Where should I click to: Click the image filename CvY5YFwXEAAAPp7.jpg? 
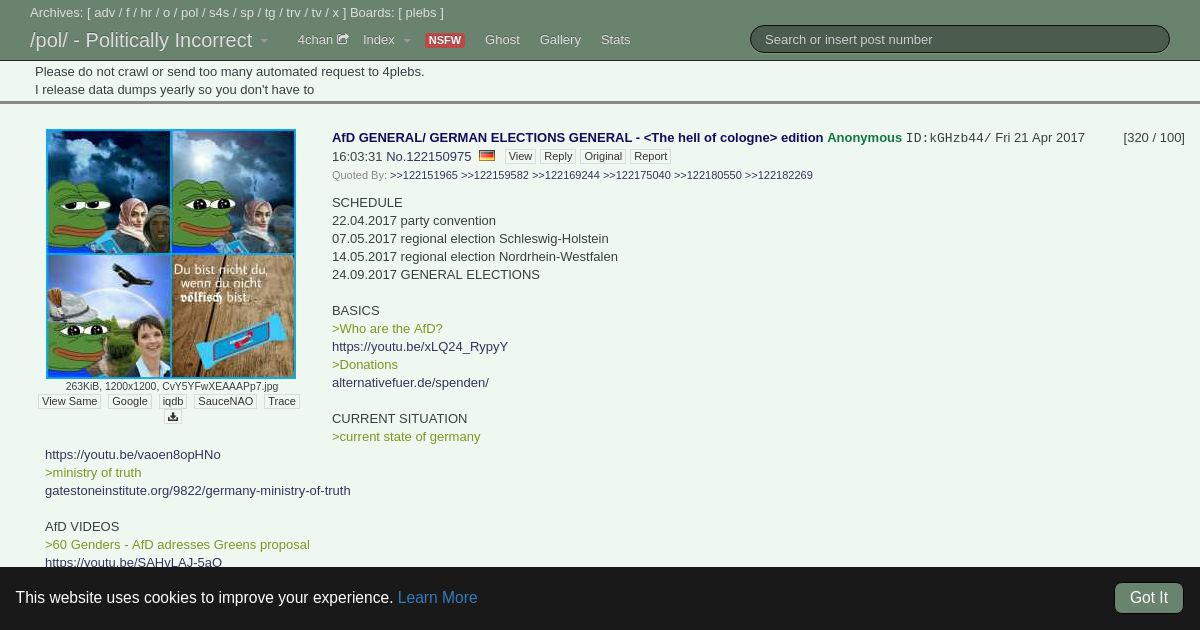(220, 386)
